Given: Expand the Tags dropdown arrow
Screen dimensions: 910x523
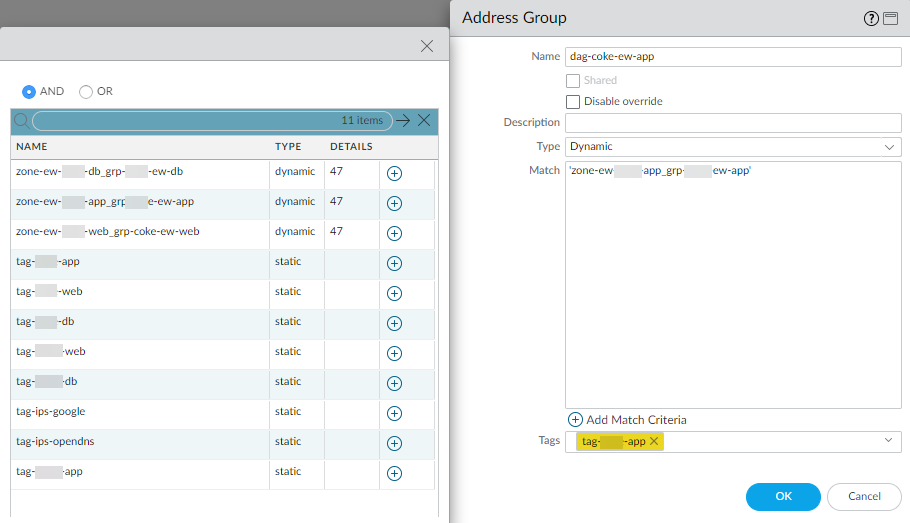Looking at the screenshot, I should click(888, 441).
